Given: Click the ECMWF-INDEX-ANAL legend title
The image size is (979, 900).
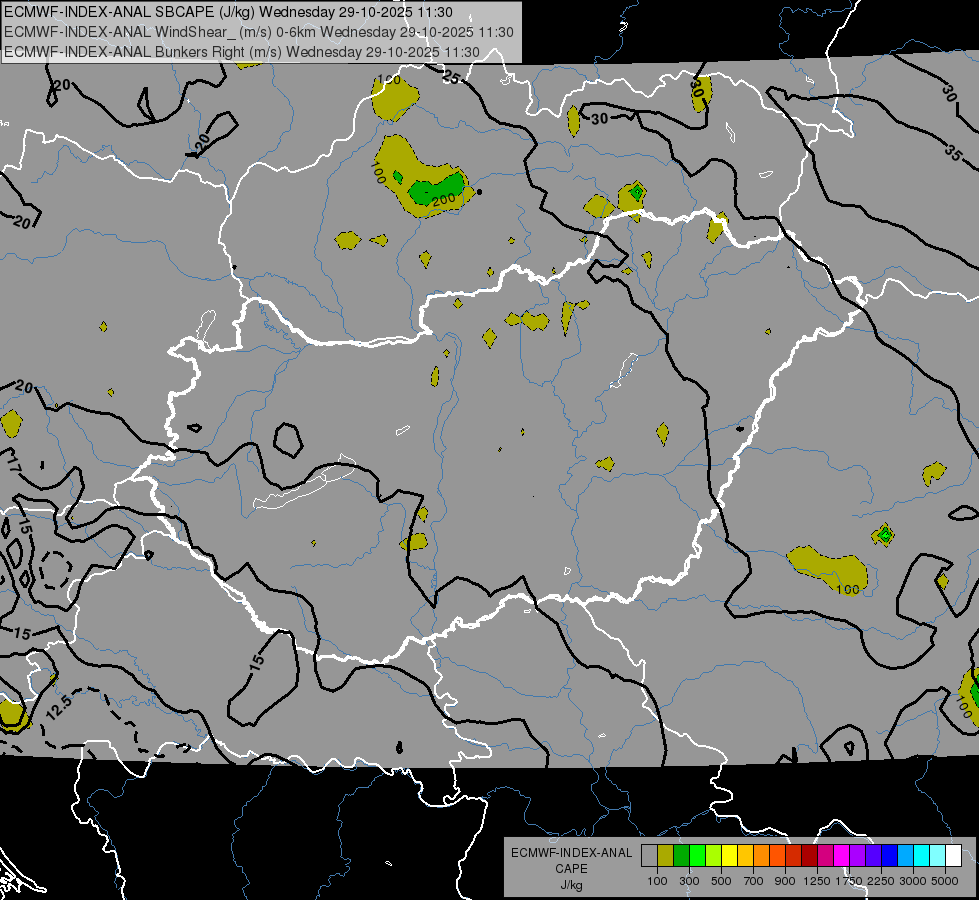Looking at the screenshot, I should coord(571,853).
